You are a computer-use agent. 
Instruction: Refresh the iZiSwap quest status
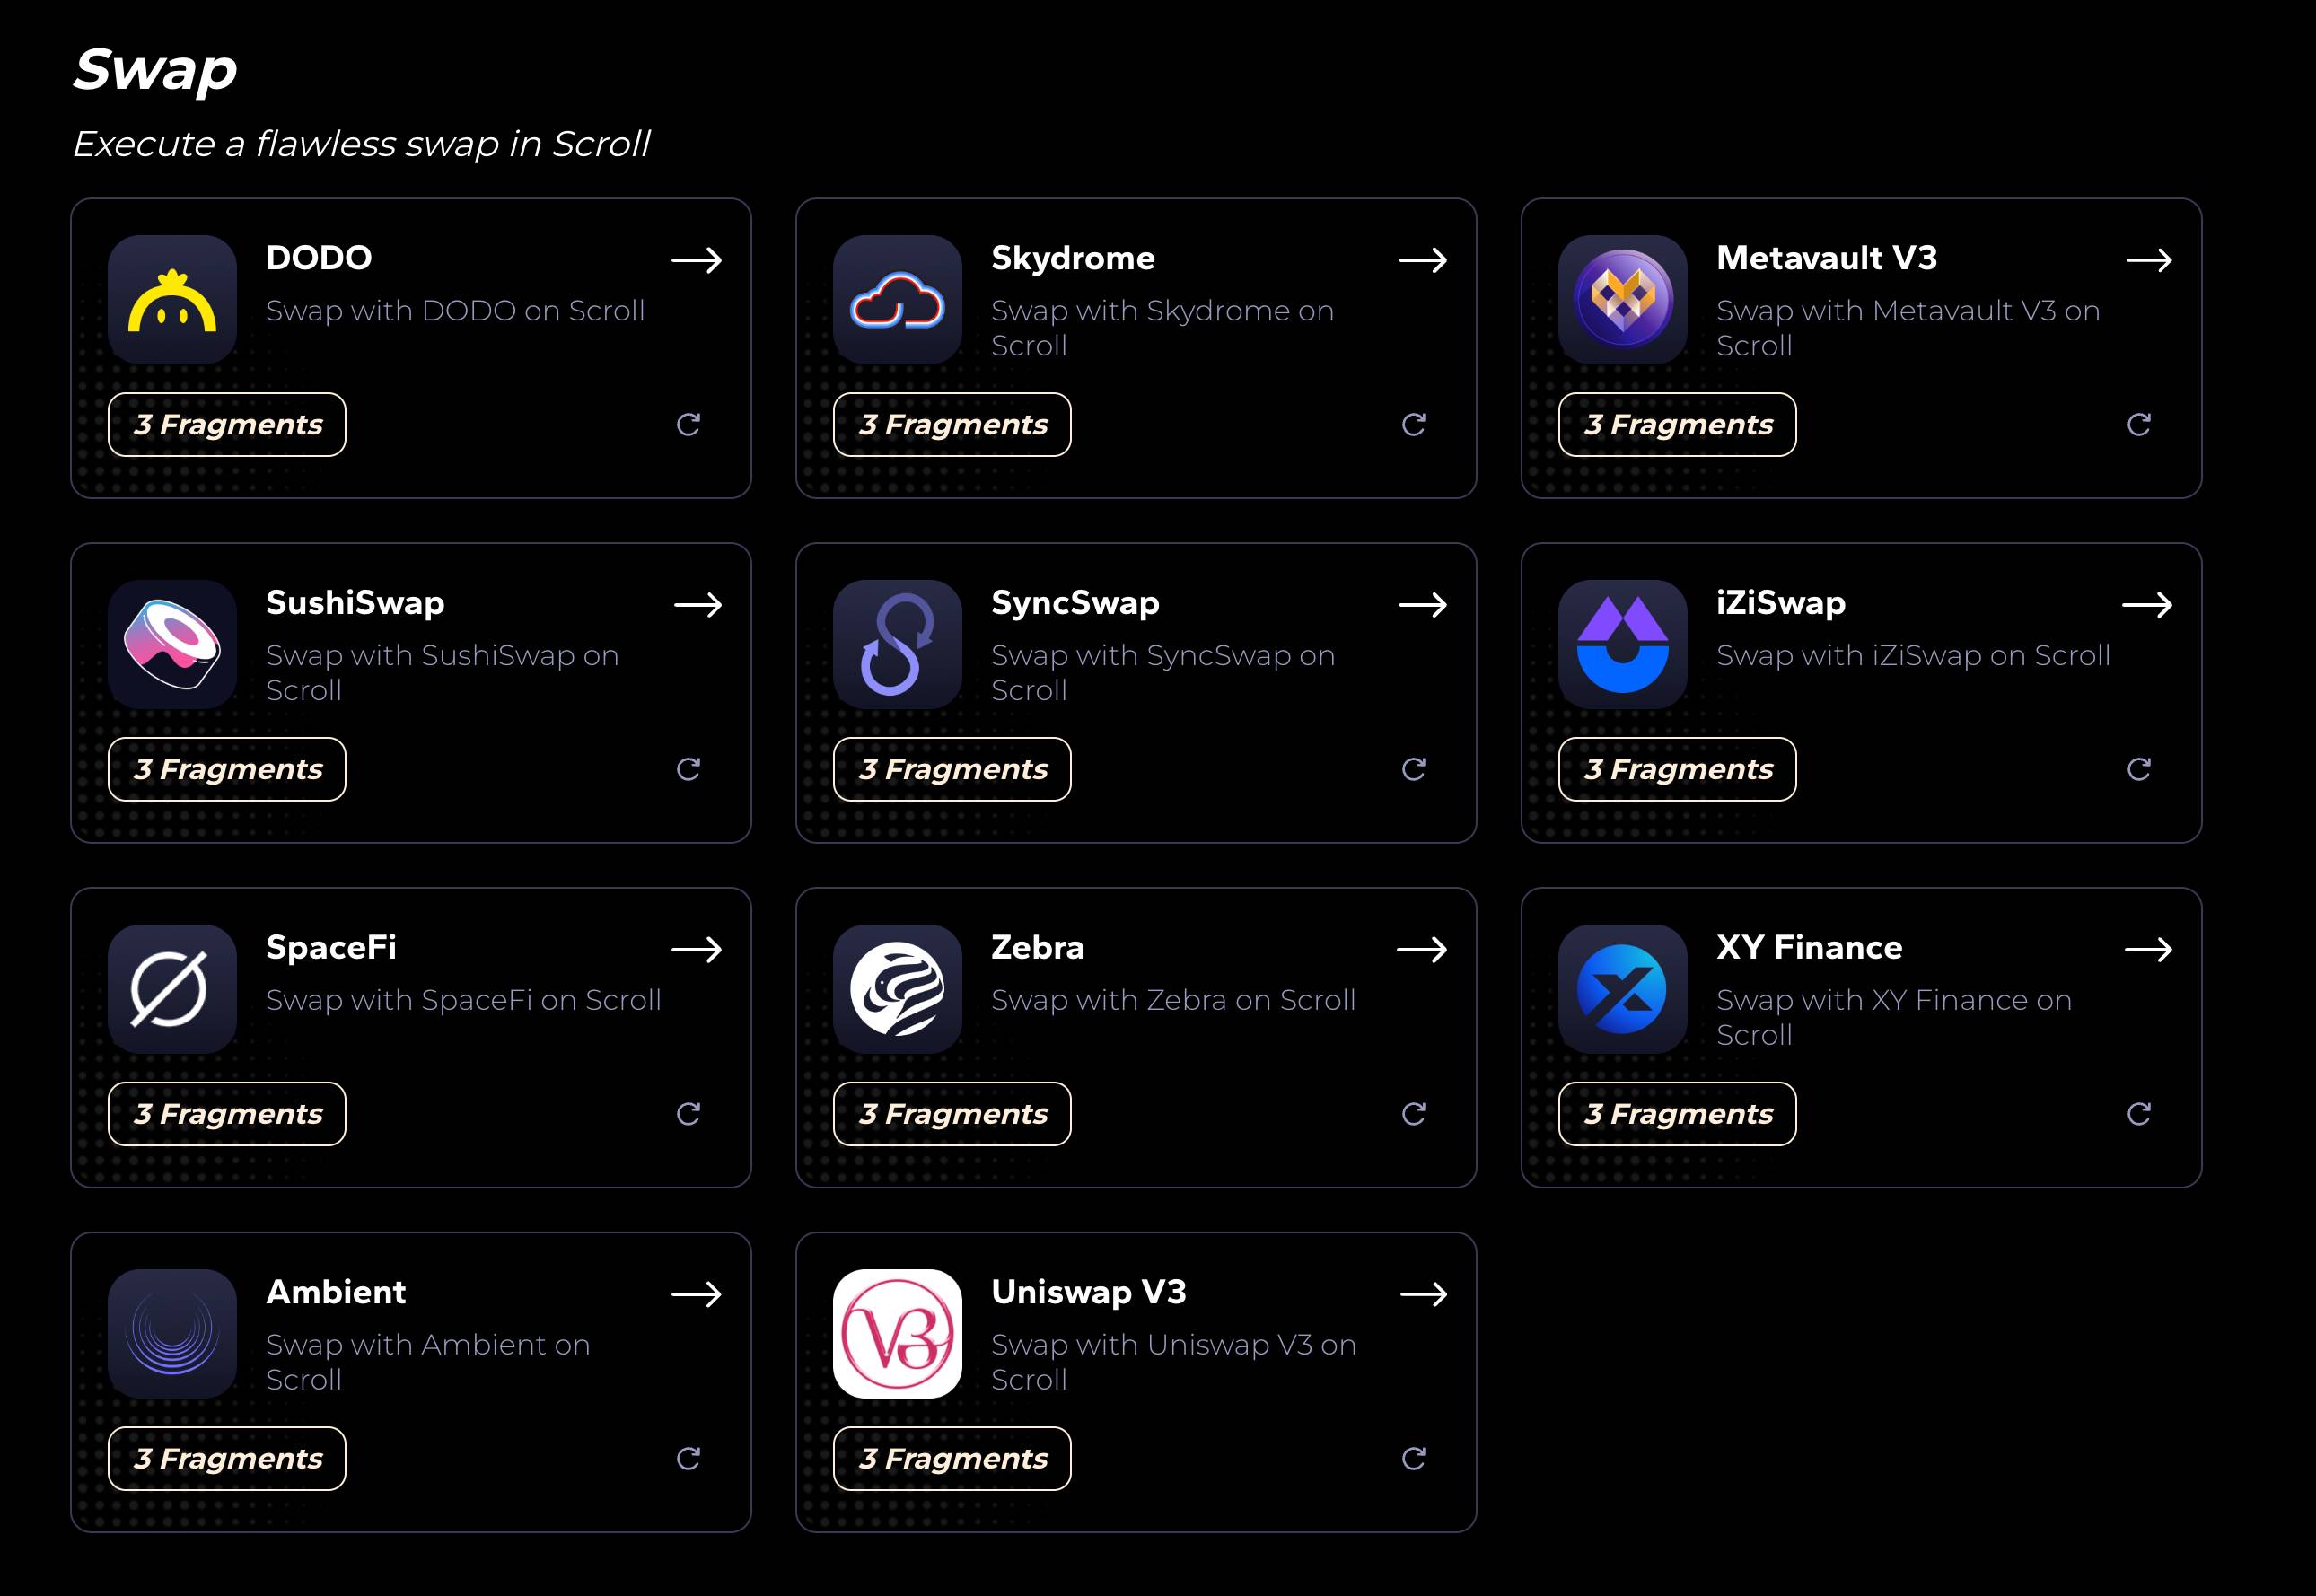click(x=2138, y=769)
